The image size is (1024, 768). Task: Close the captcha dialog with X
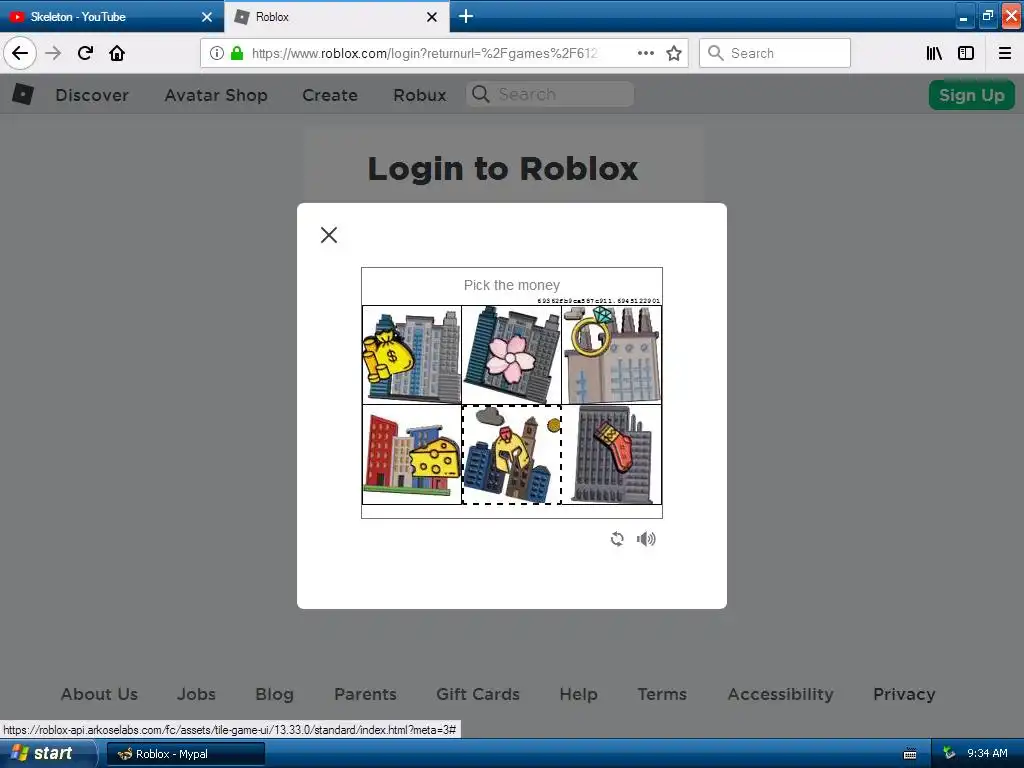tap(329, 235)
